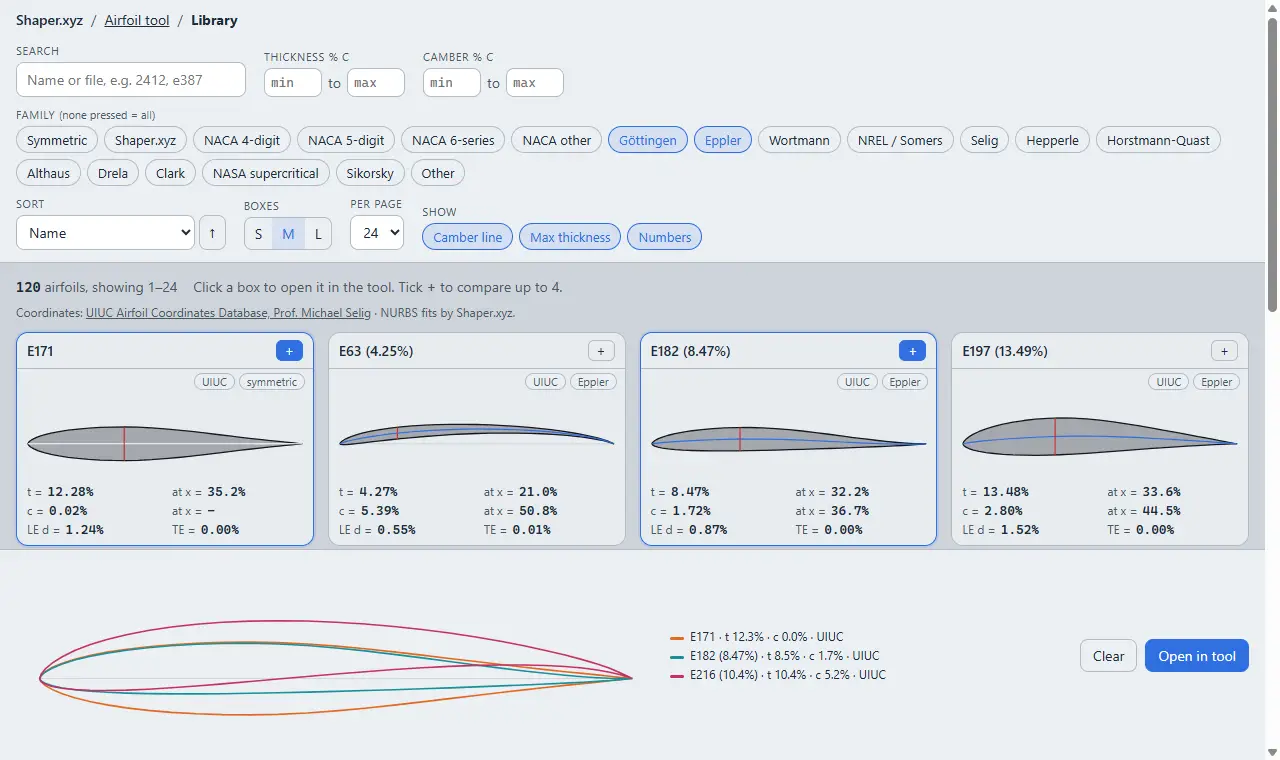1280x760 pixels.
Task: Select small box size S
Action: coord(259,234)
